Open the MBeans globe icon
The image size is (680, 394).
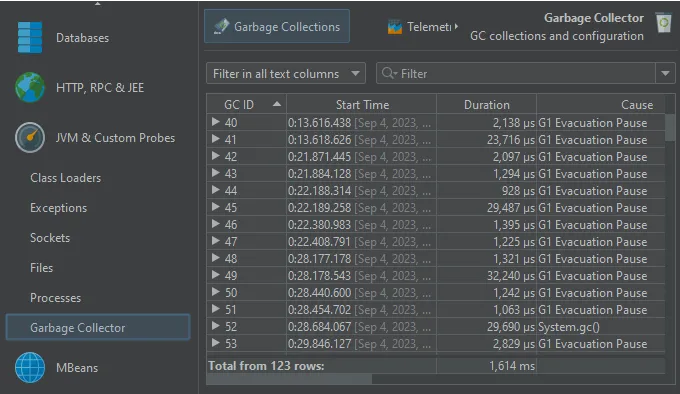30,368
